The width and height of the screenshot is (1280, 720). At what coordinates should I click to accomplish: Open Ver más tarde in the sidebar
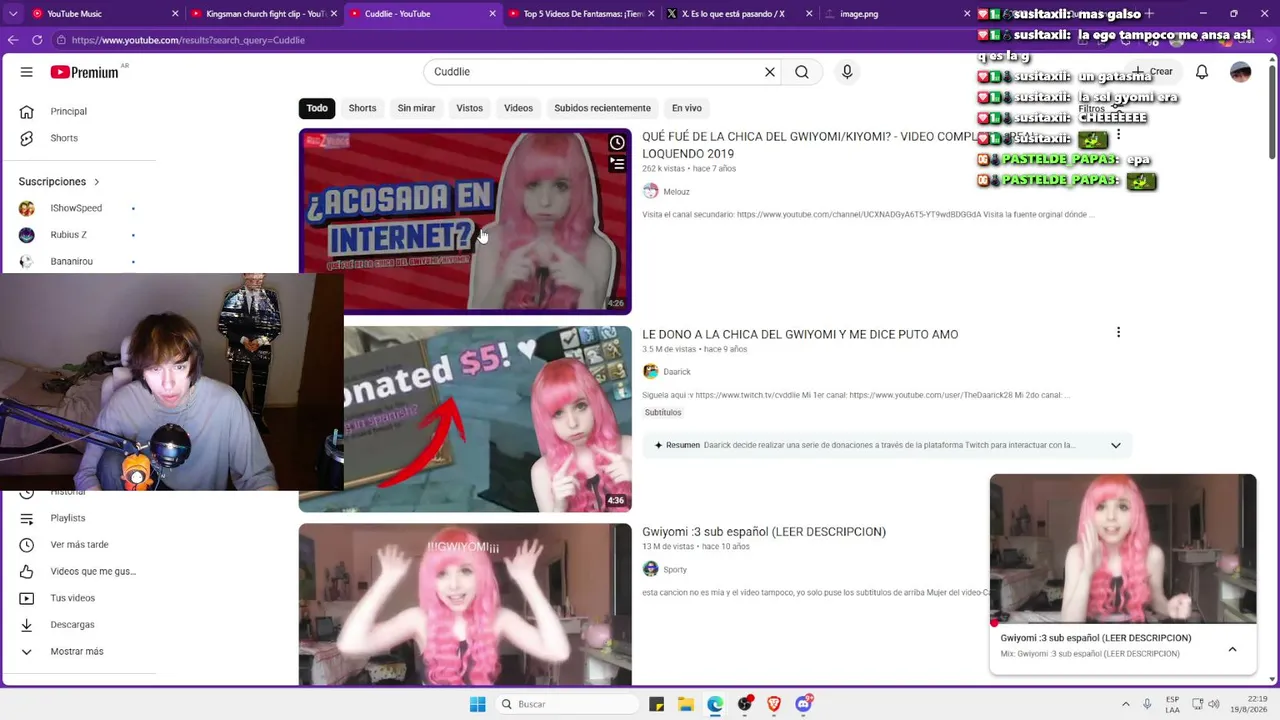[78, 545]
